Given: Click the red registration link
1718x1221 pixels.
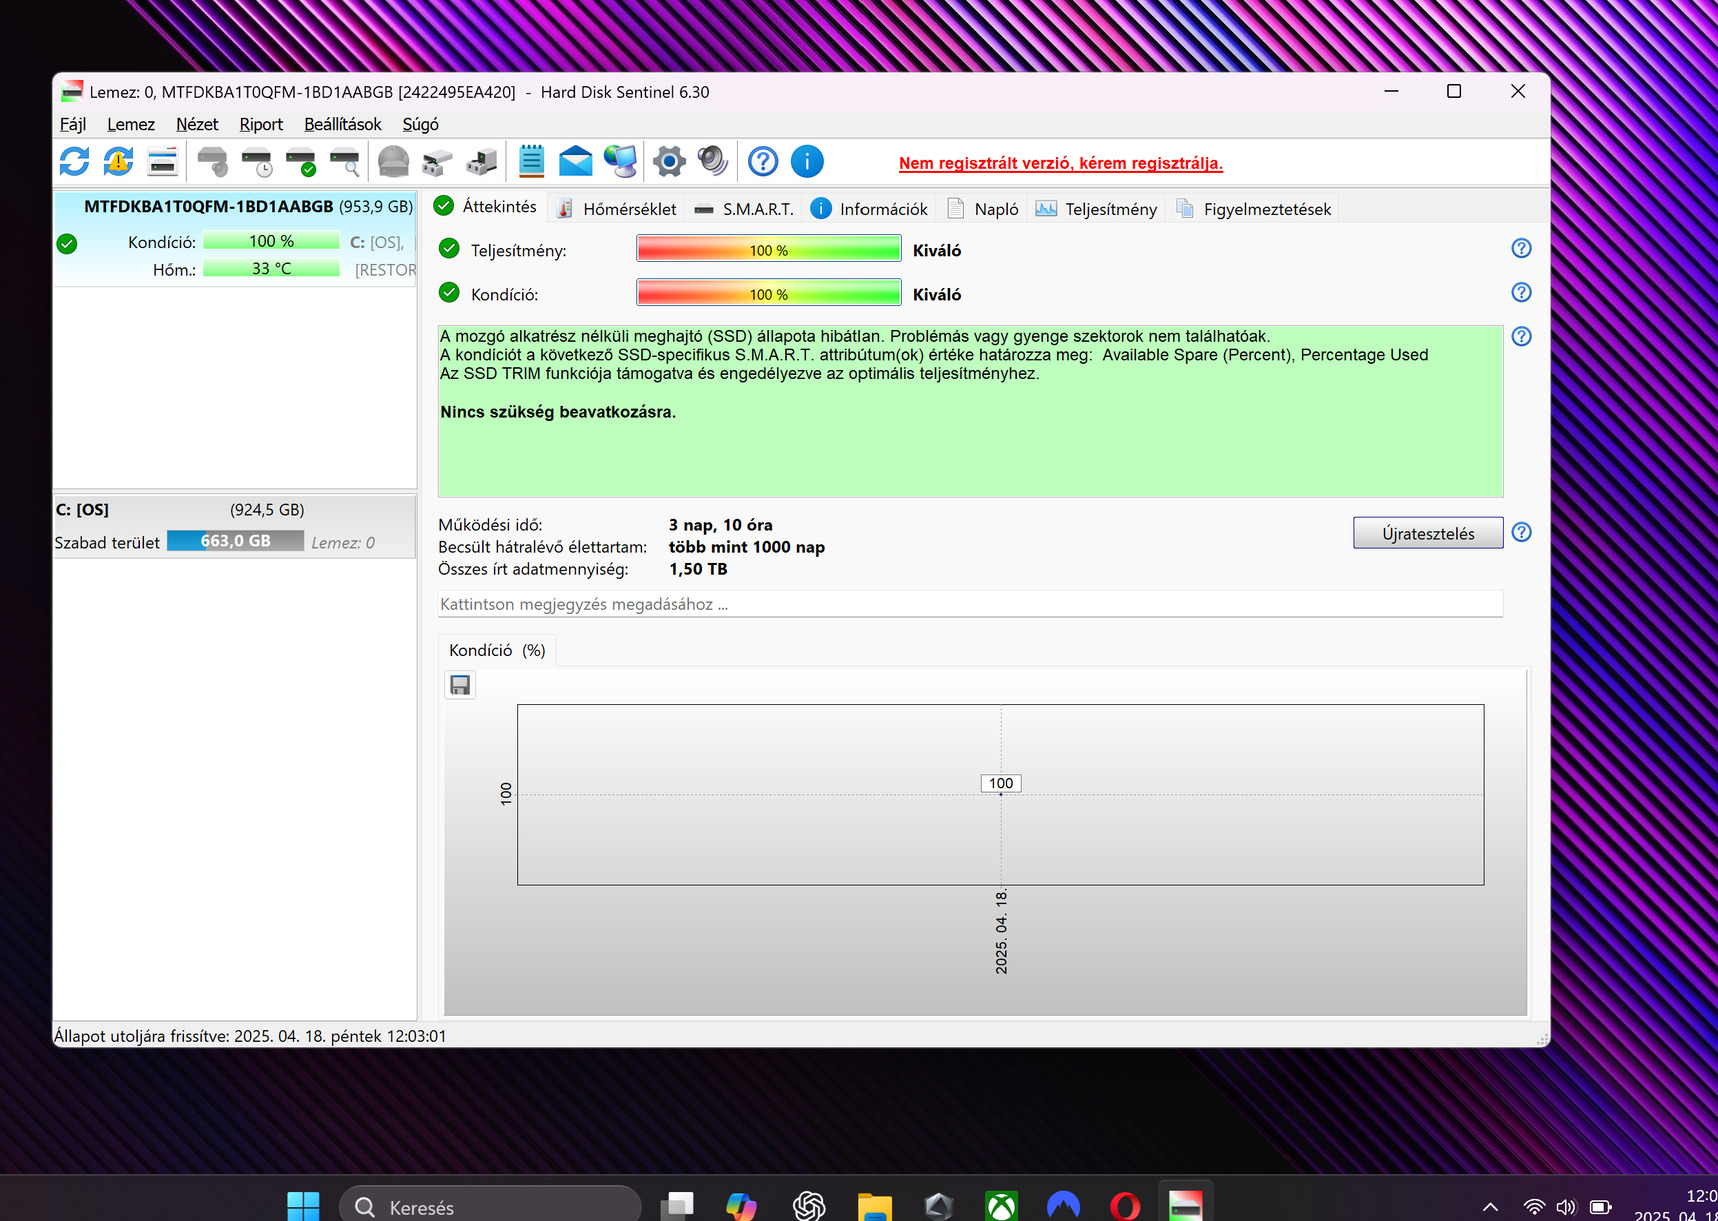Looking at the screenshot, I should [x=1060, y=163].
